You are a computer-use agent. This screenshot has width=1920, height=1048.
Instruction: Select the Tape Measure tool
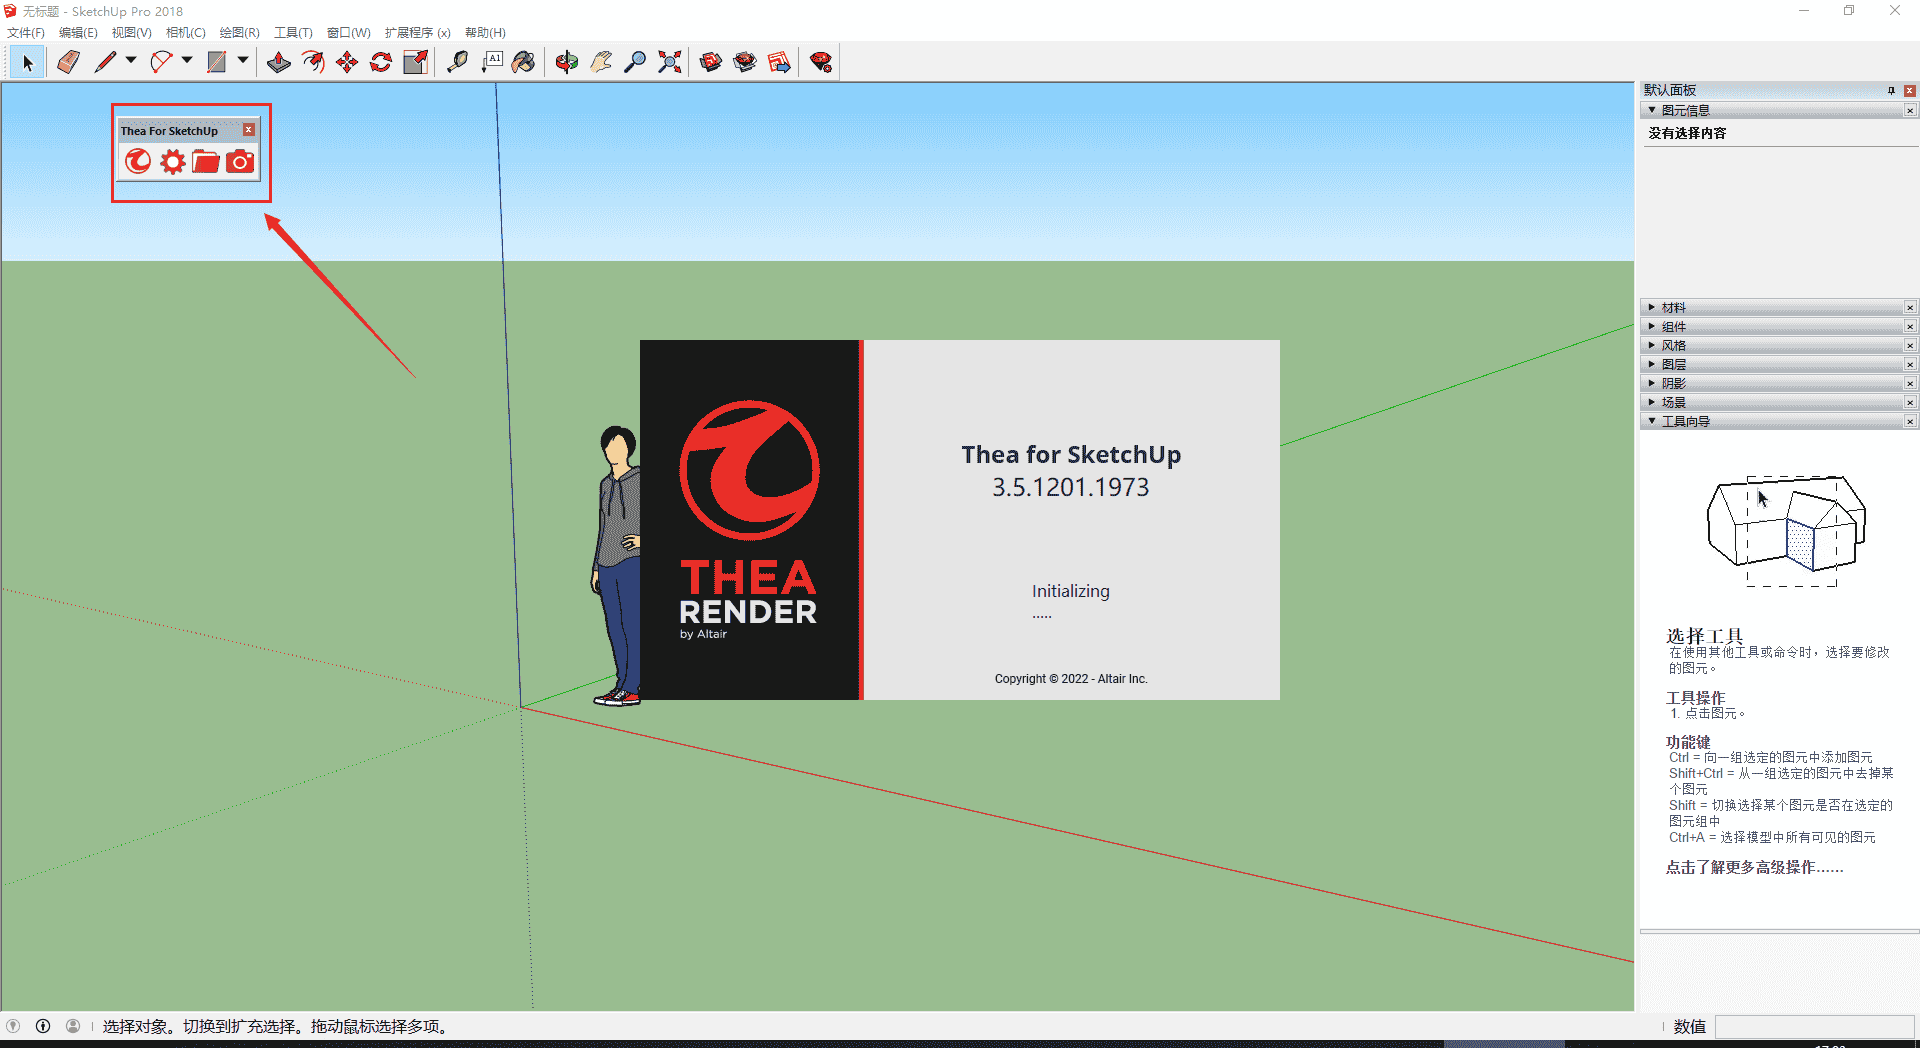point(457,61)
